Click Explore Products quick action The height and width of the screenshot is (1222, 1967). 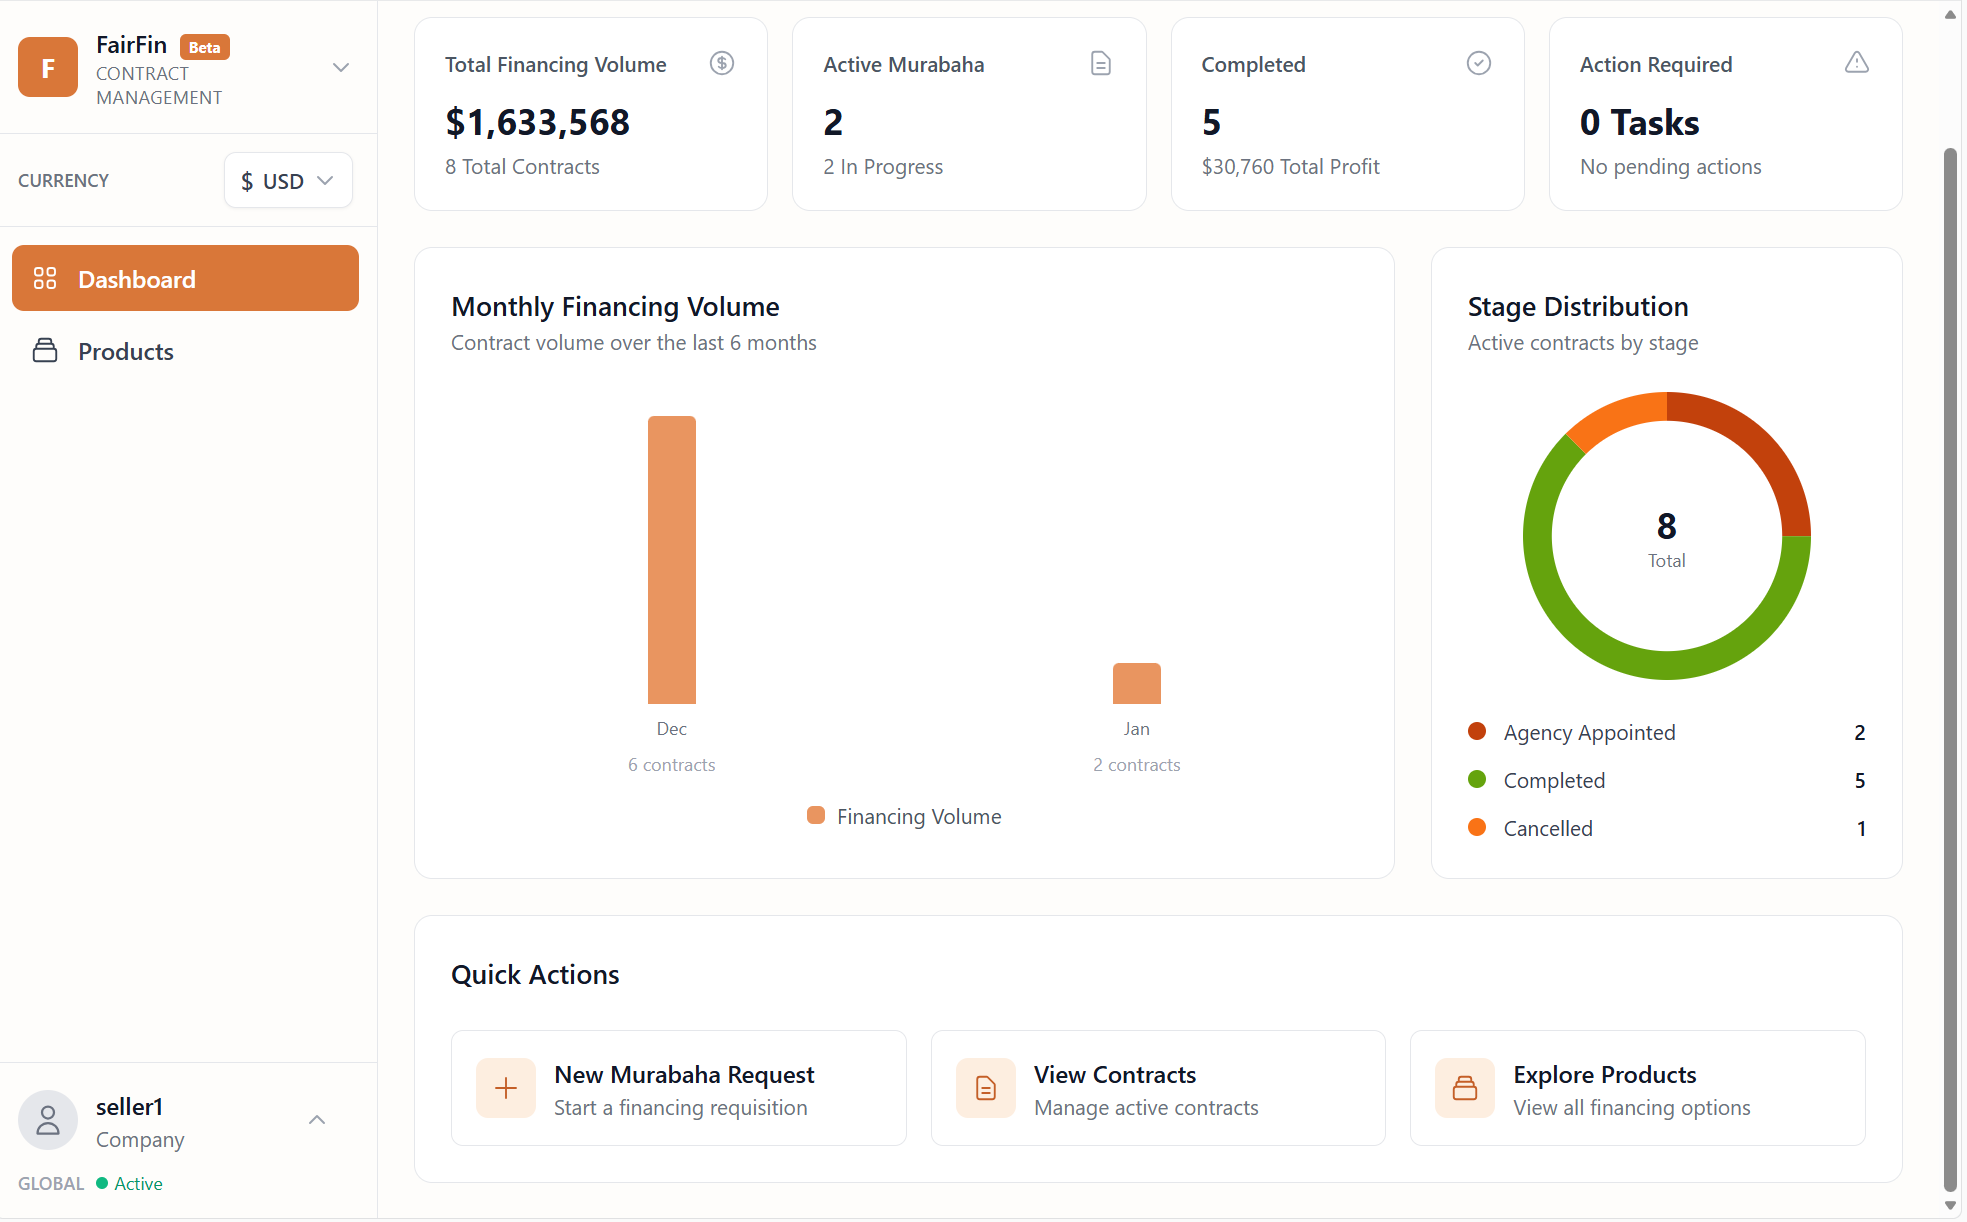tap(1636, 1088)
